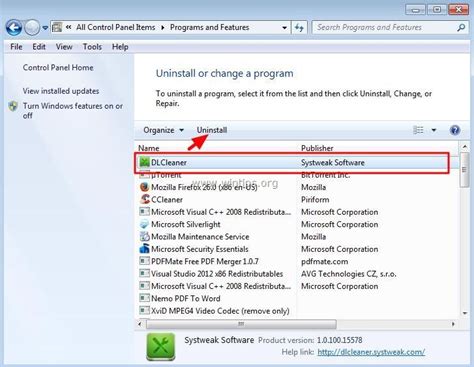Select Microsoft Security Essentials entry

[200, 249]
